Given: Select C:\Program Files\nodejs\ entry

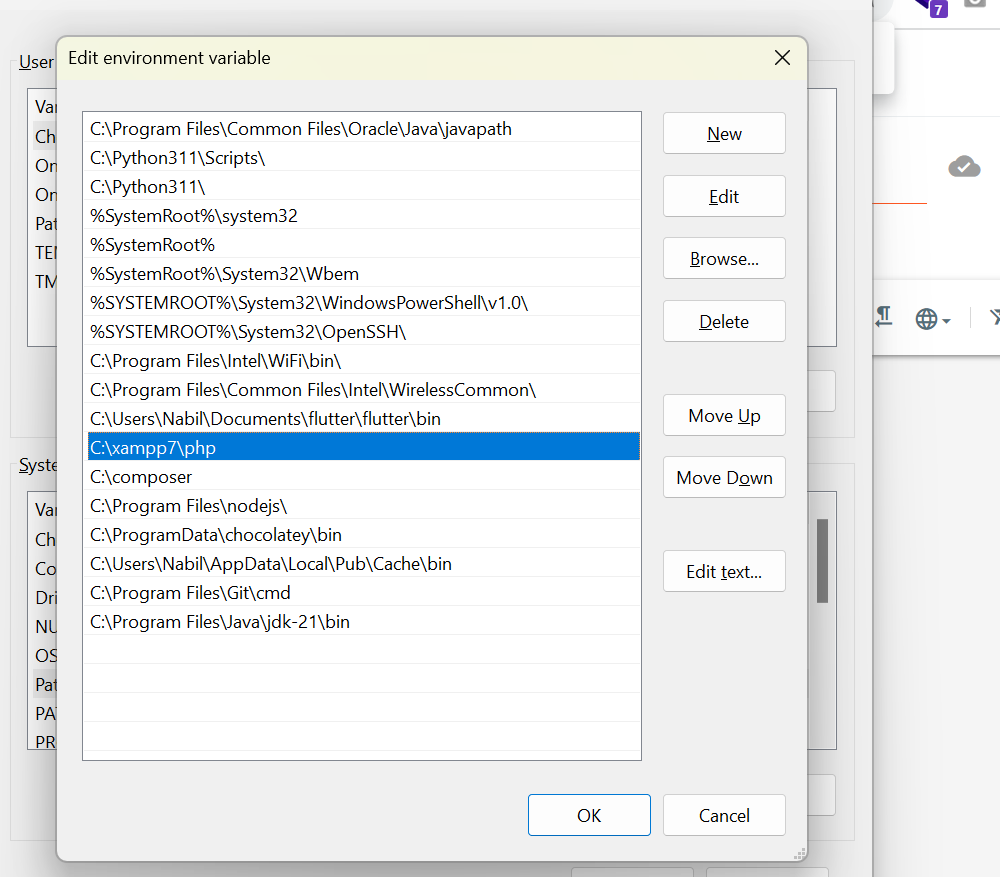Looking at the screenshot, I should tap(364, 506).
